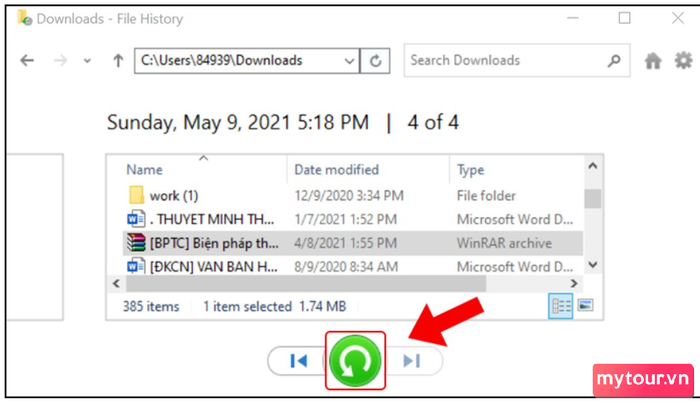Click the THUYET MINH Word file icon
The width and height of the screenshot is (700, 405).
coord(136,219)
